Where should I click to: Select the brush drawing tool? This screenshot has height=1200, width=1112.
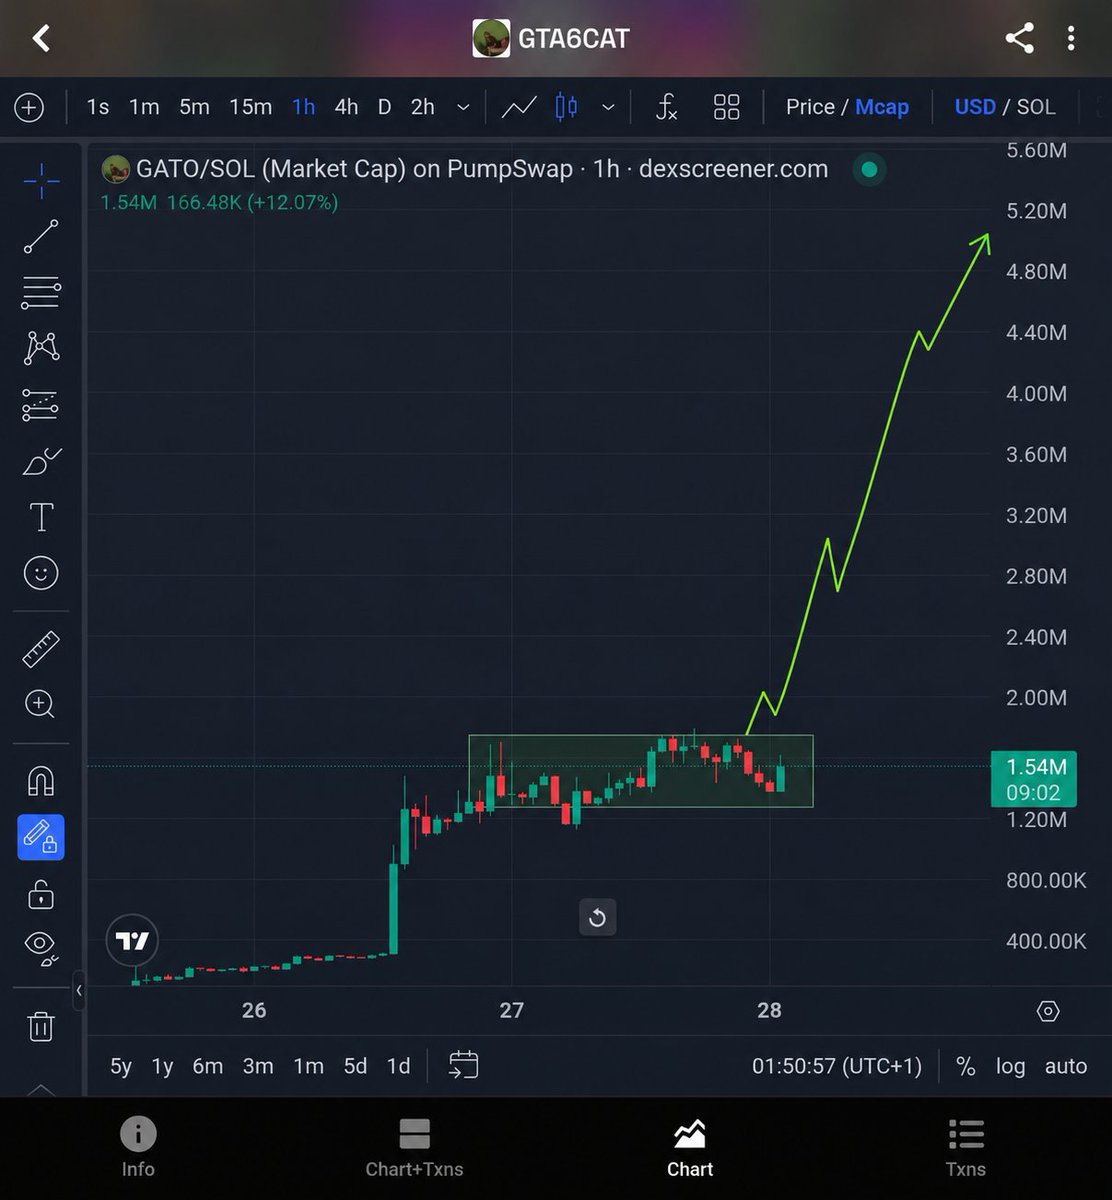pos(41,462)
